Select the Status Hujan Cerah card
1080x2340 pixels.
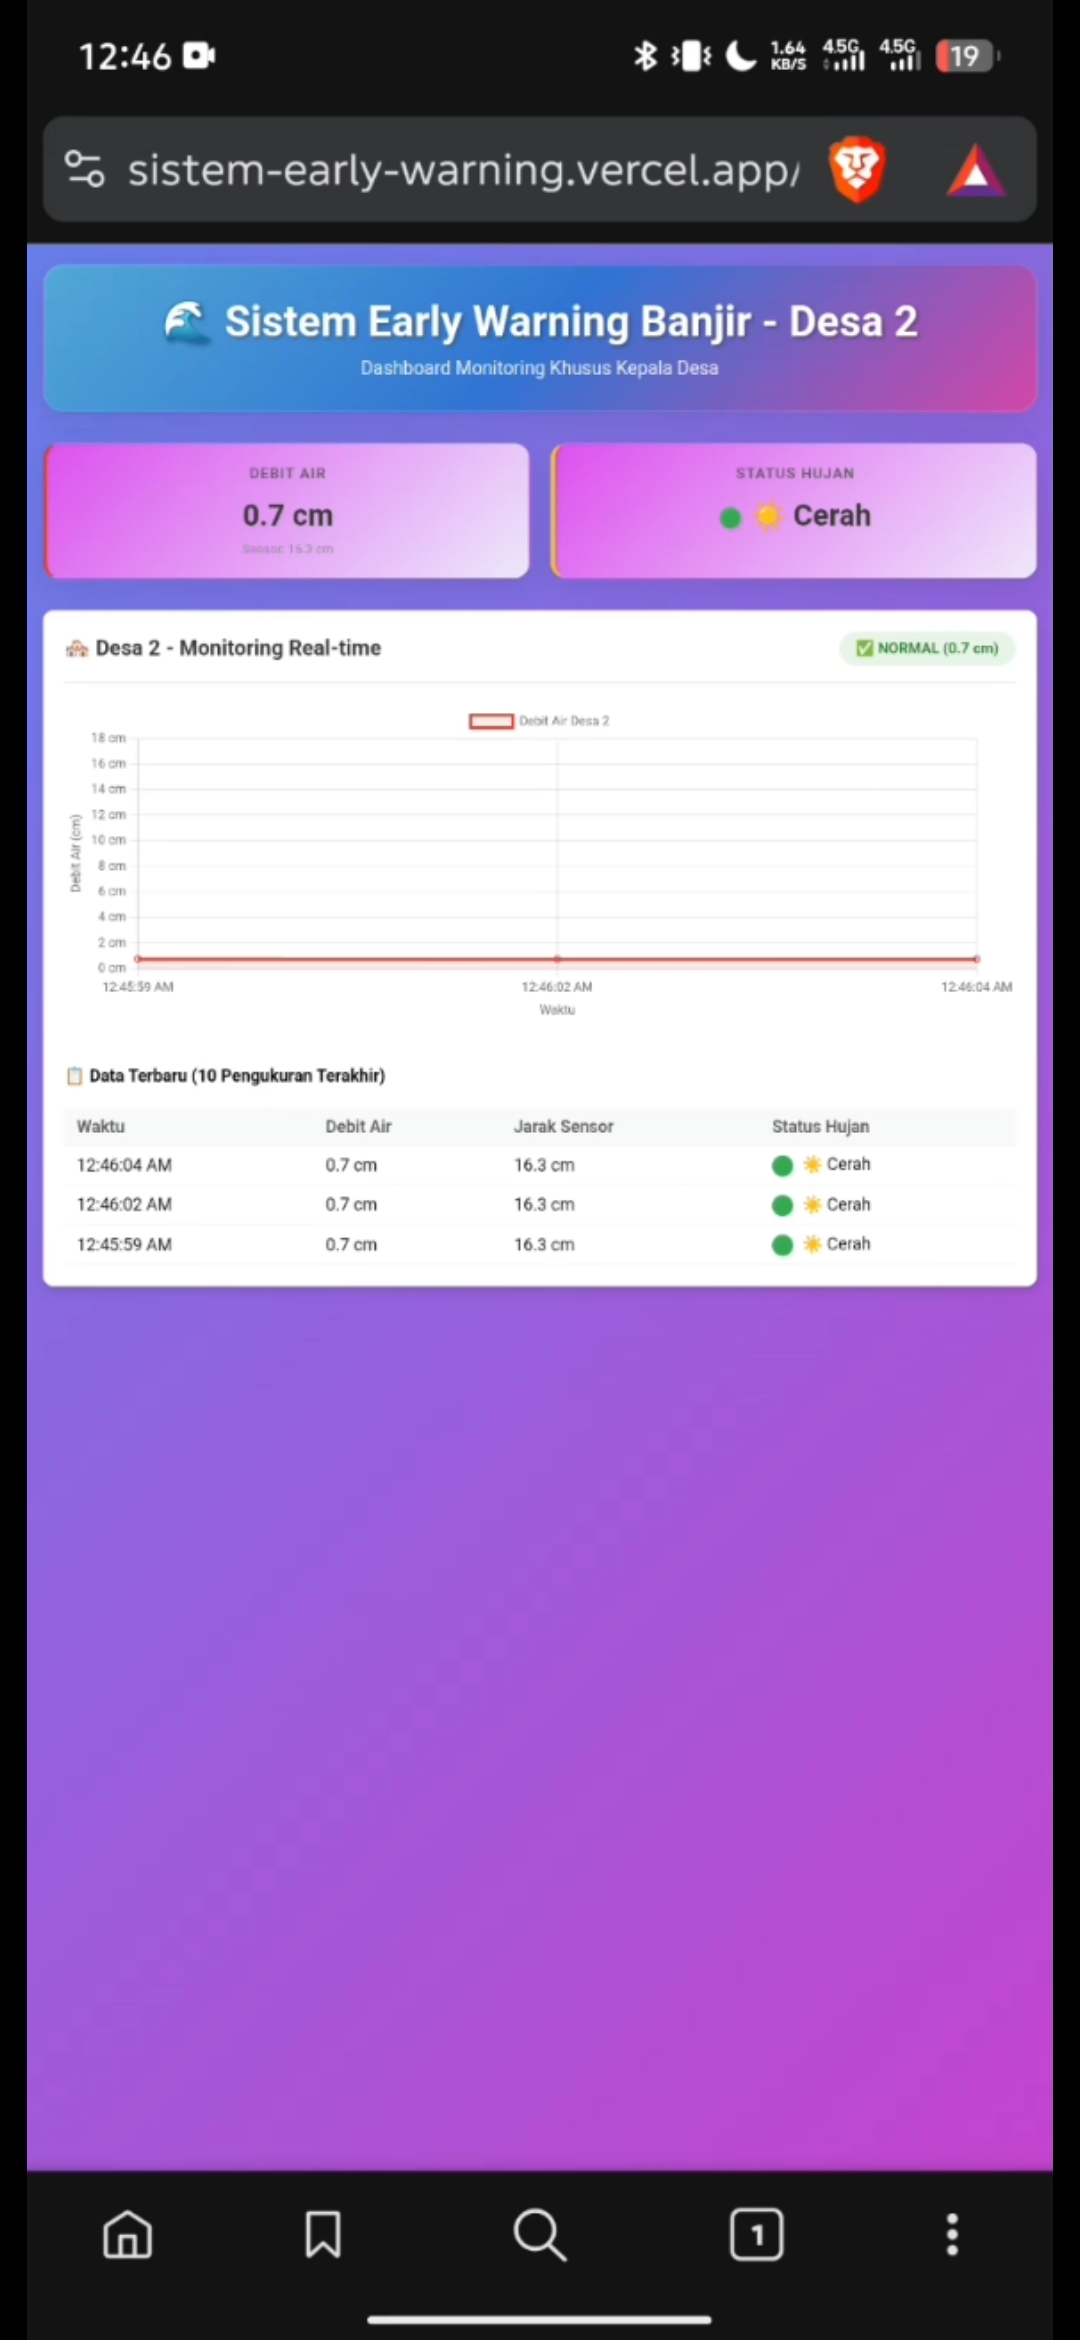pyautogui.click(x=794, y=511)
